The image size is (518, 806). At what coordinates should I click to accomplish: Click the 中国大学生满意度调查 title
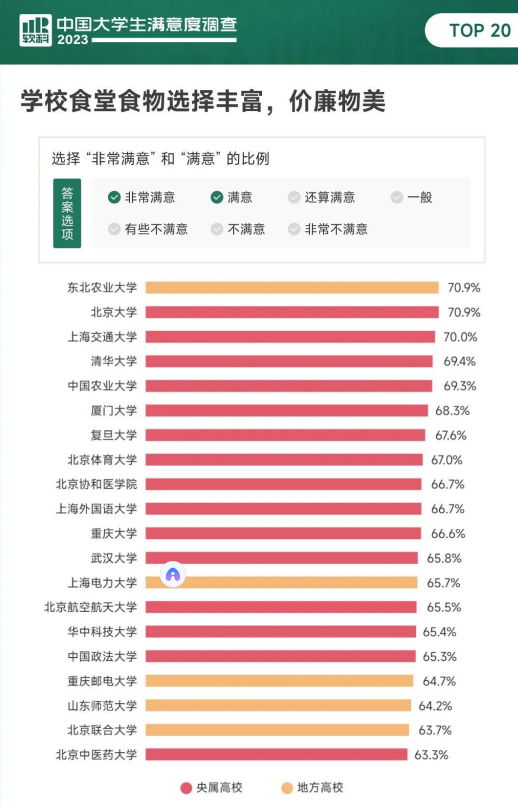147,24
